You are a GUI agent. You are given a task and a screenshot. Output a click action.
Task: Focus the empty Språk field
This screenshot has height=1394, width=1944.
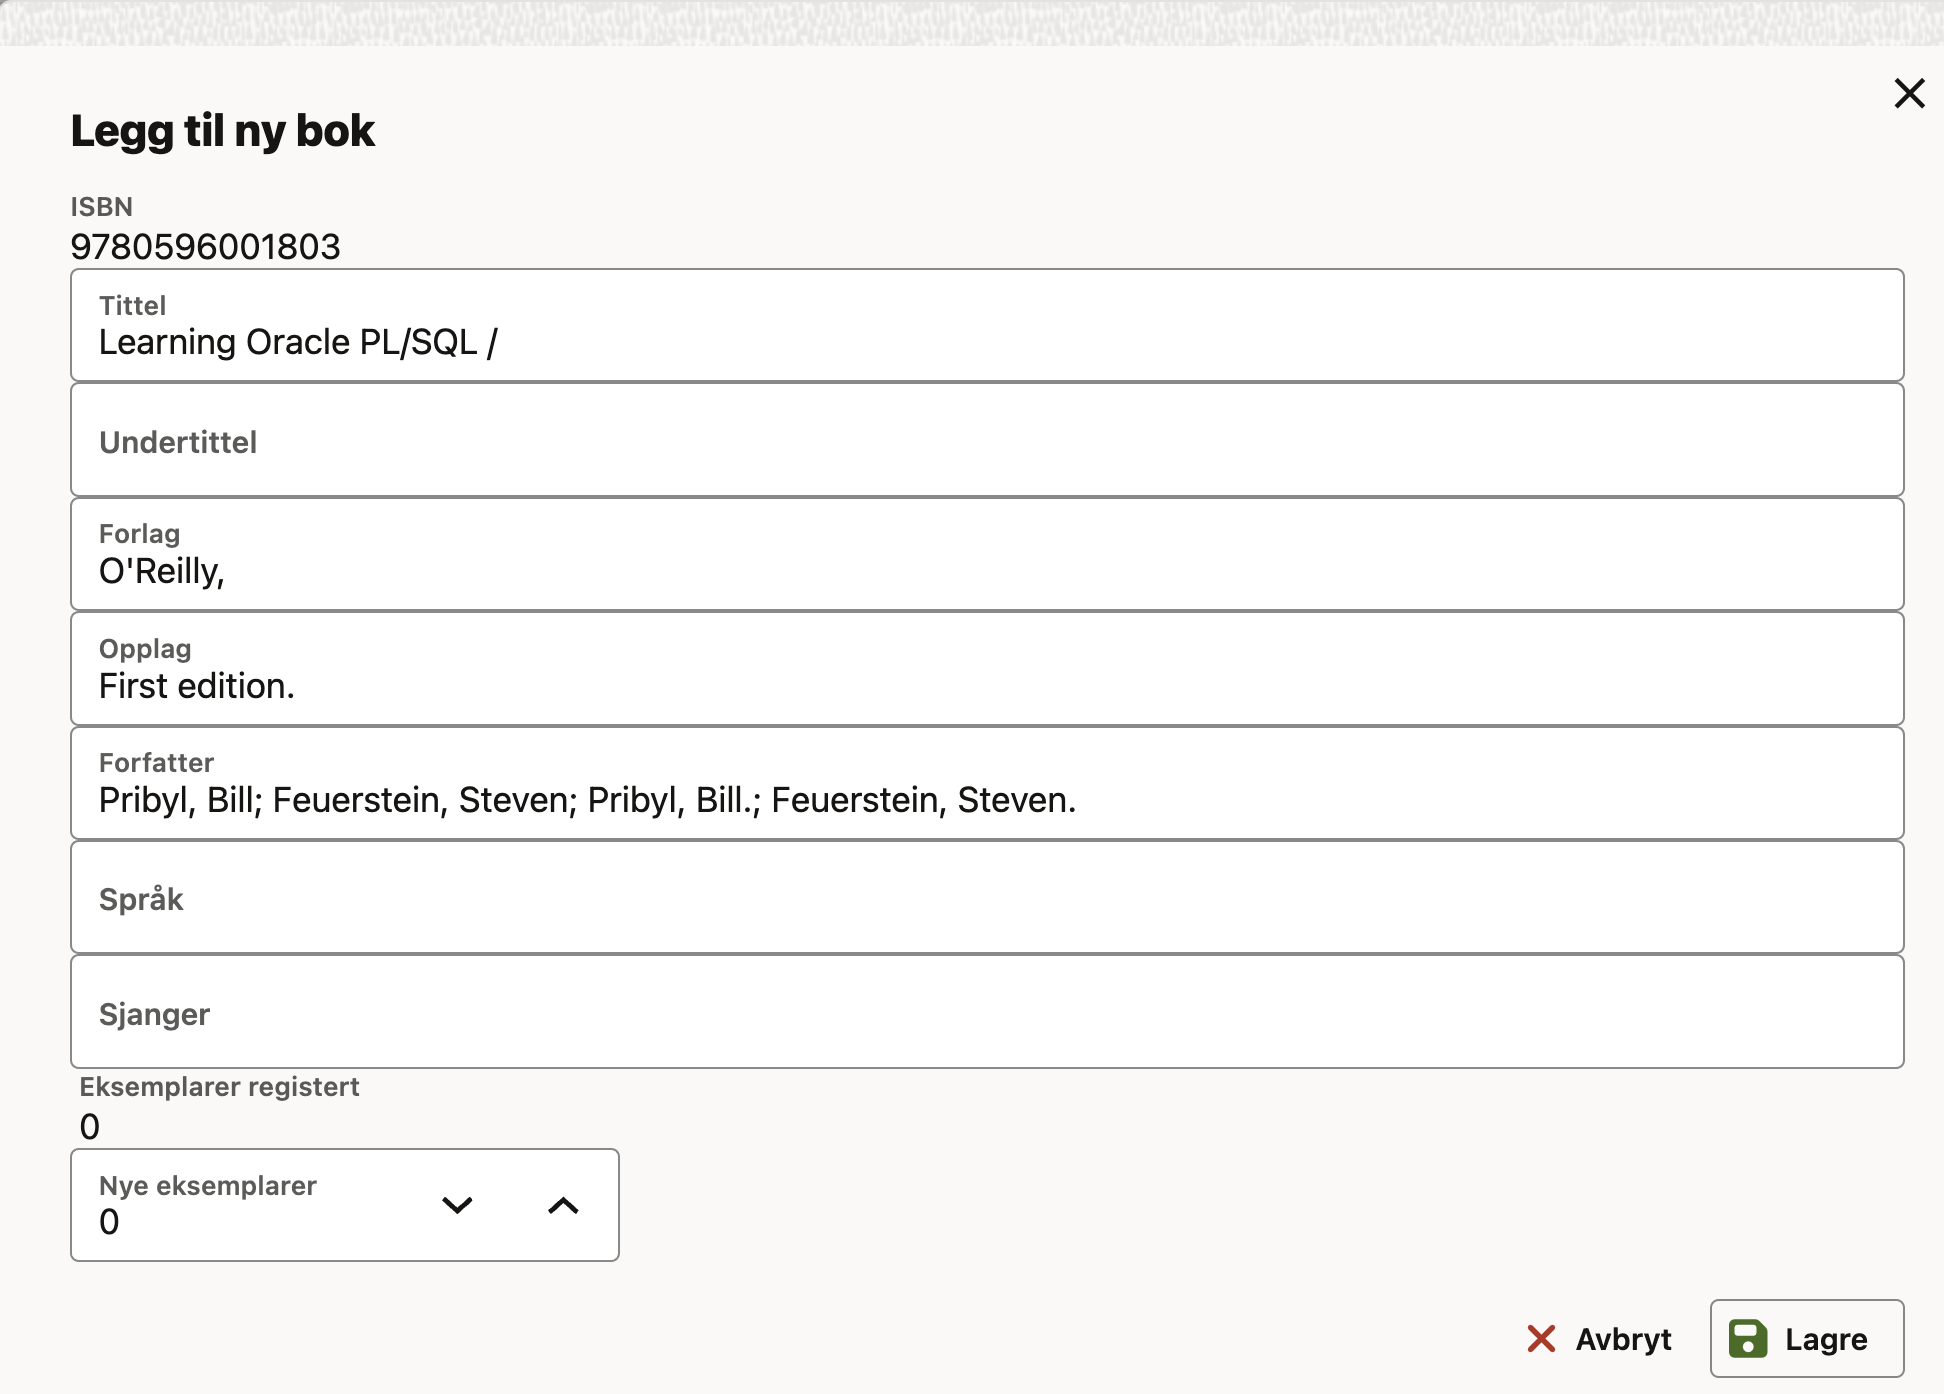(x=986, y=898)
